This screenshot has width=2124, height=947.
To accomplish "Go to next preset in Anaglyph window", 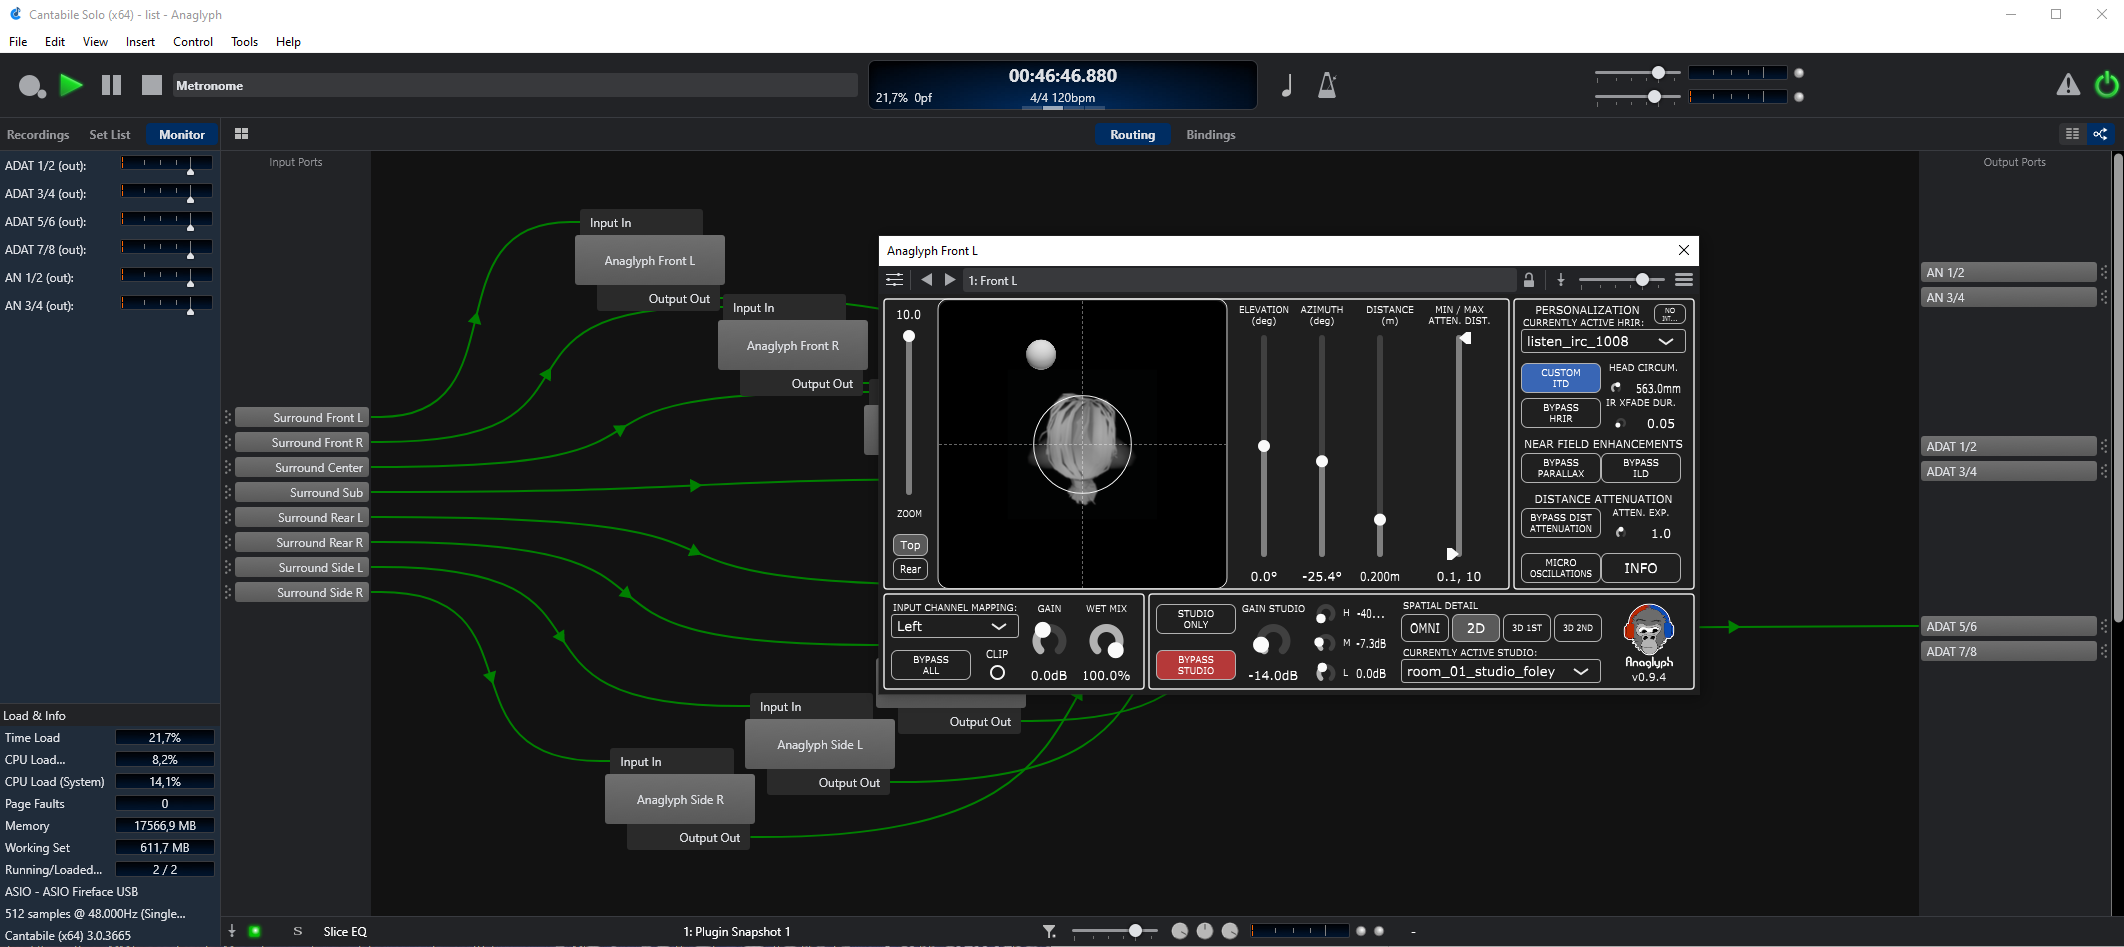I will click(x=950, y=280).
